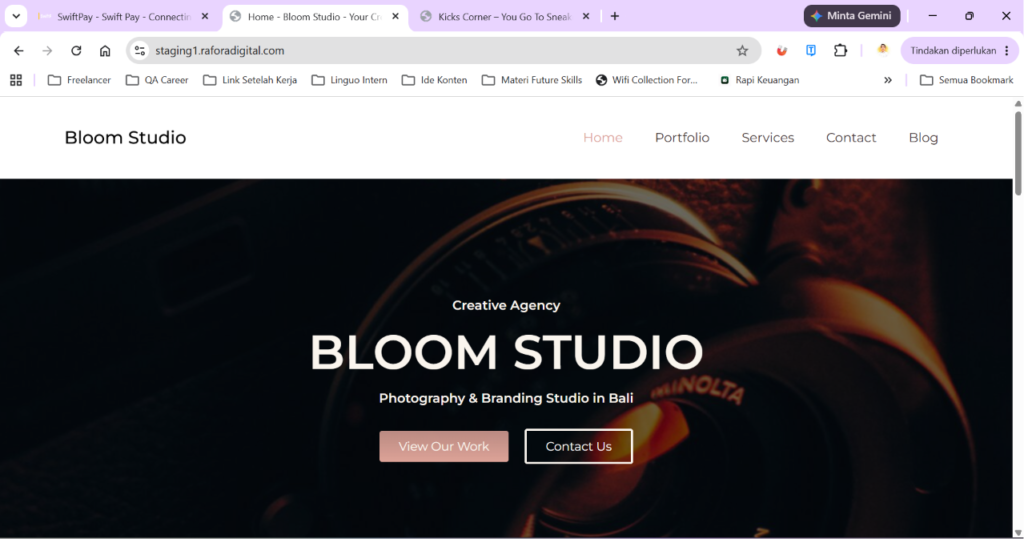Open the Home menu item
The height and width of the screenshot is (539, 1024).
click(603, 138)
